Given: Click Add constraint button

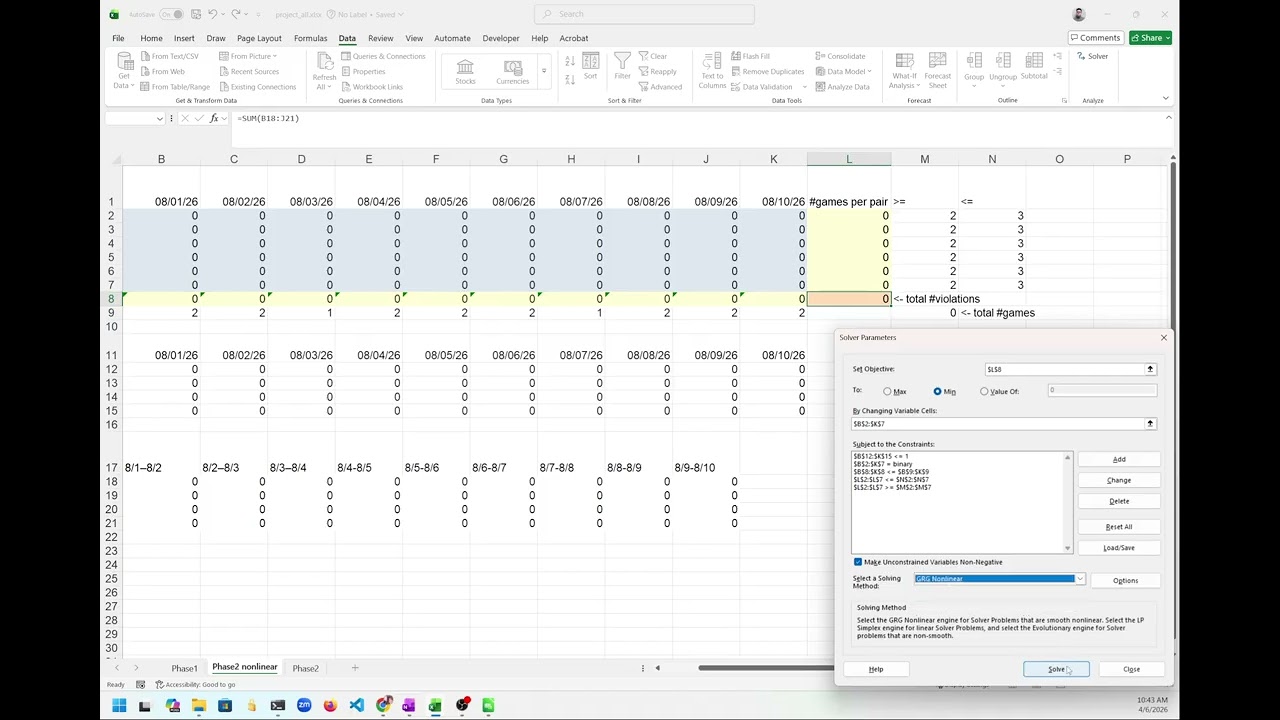Looking at the screenshot, I should (x=1119, y=459).
